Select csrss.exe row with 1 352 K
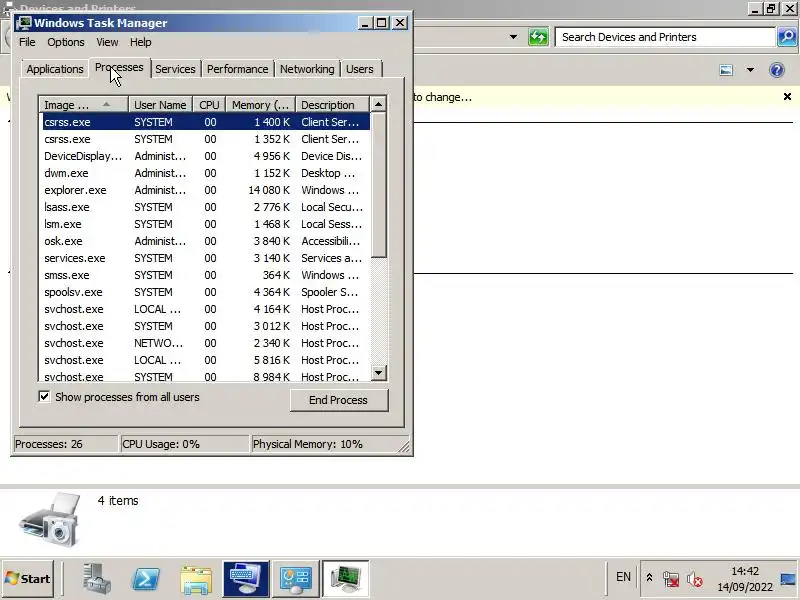 (x=206, y=139)
